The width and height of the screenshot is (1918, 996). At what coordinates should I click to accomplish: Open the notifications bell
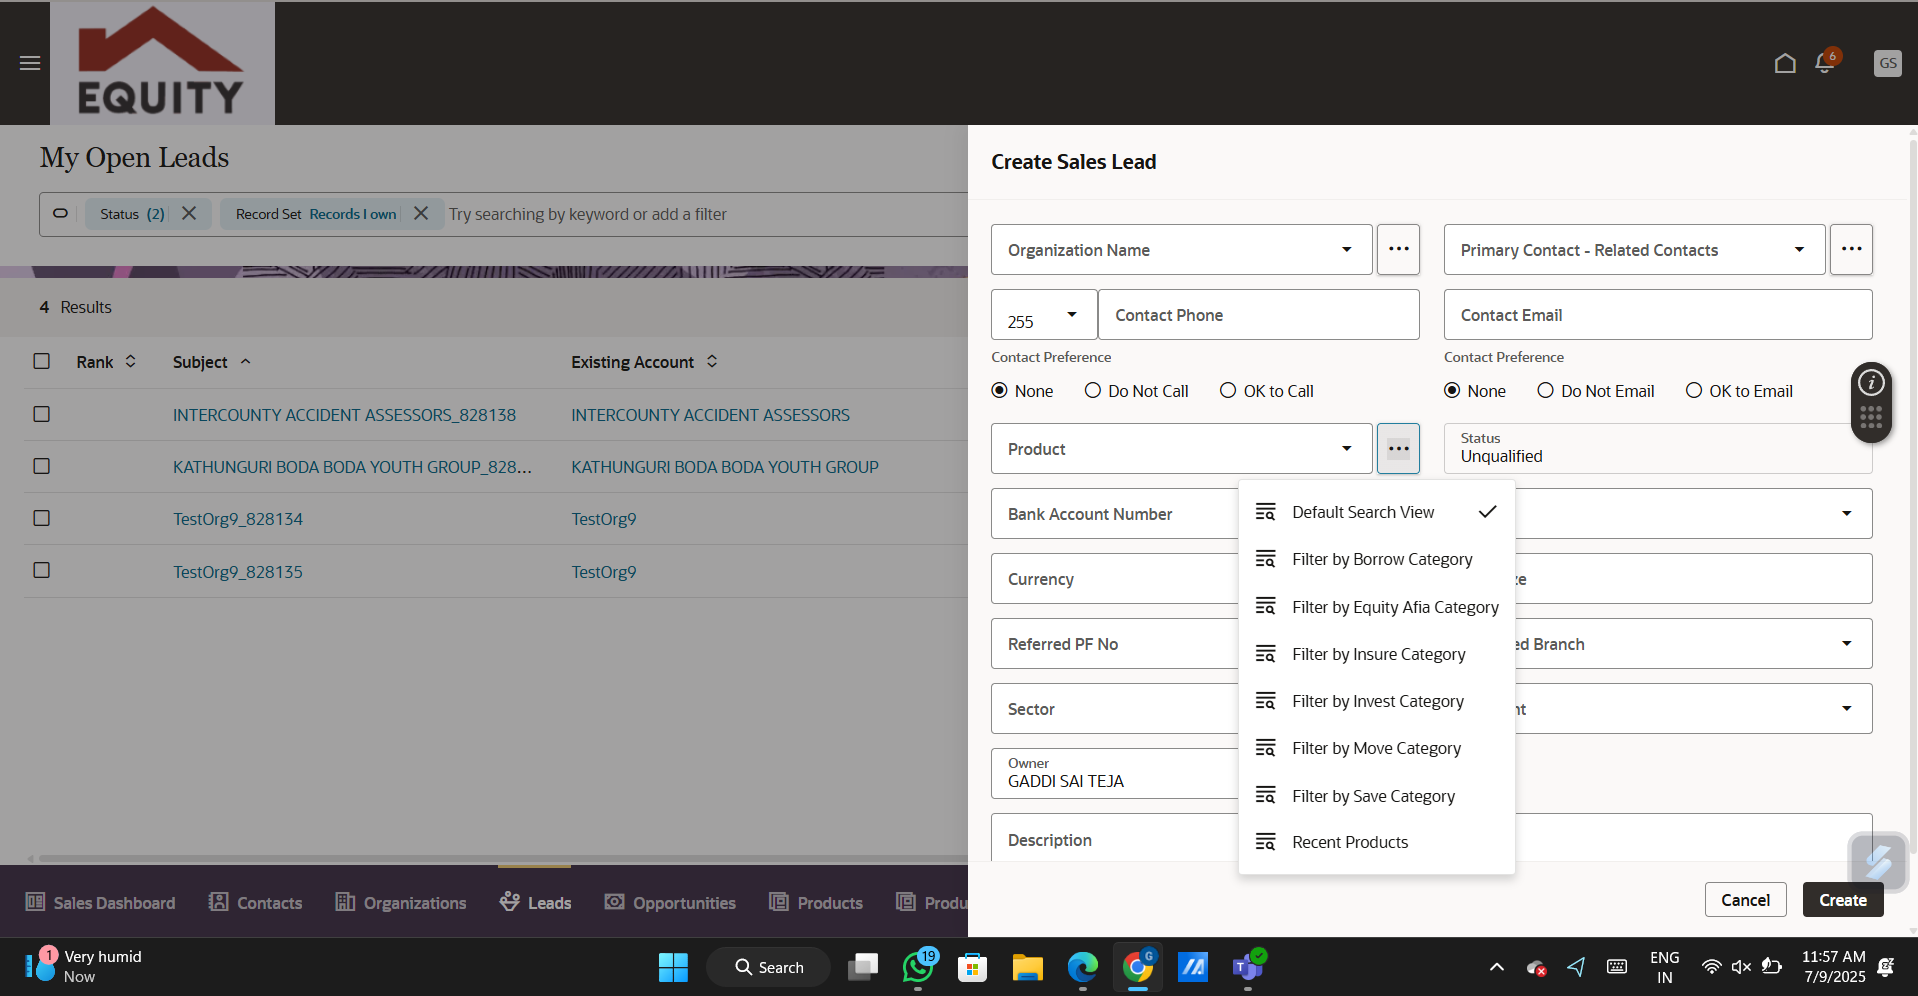[x=1822, y=63]
